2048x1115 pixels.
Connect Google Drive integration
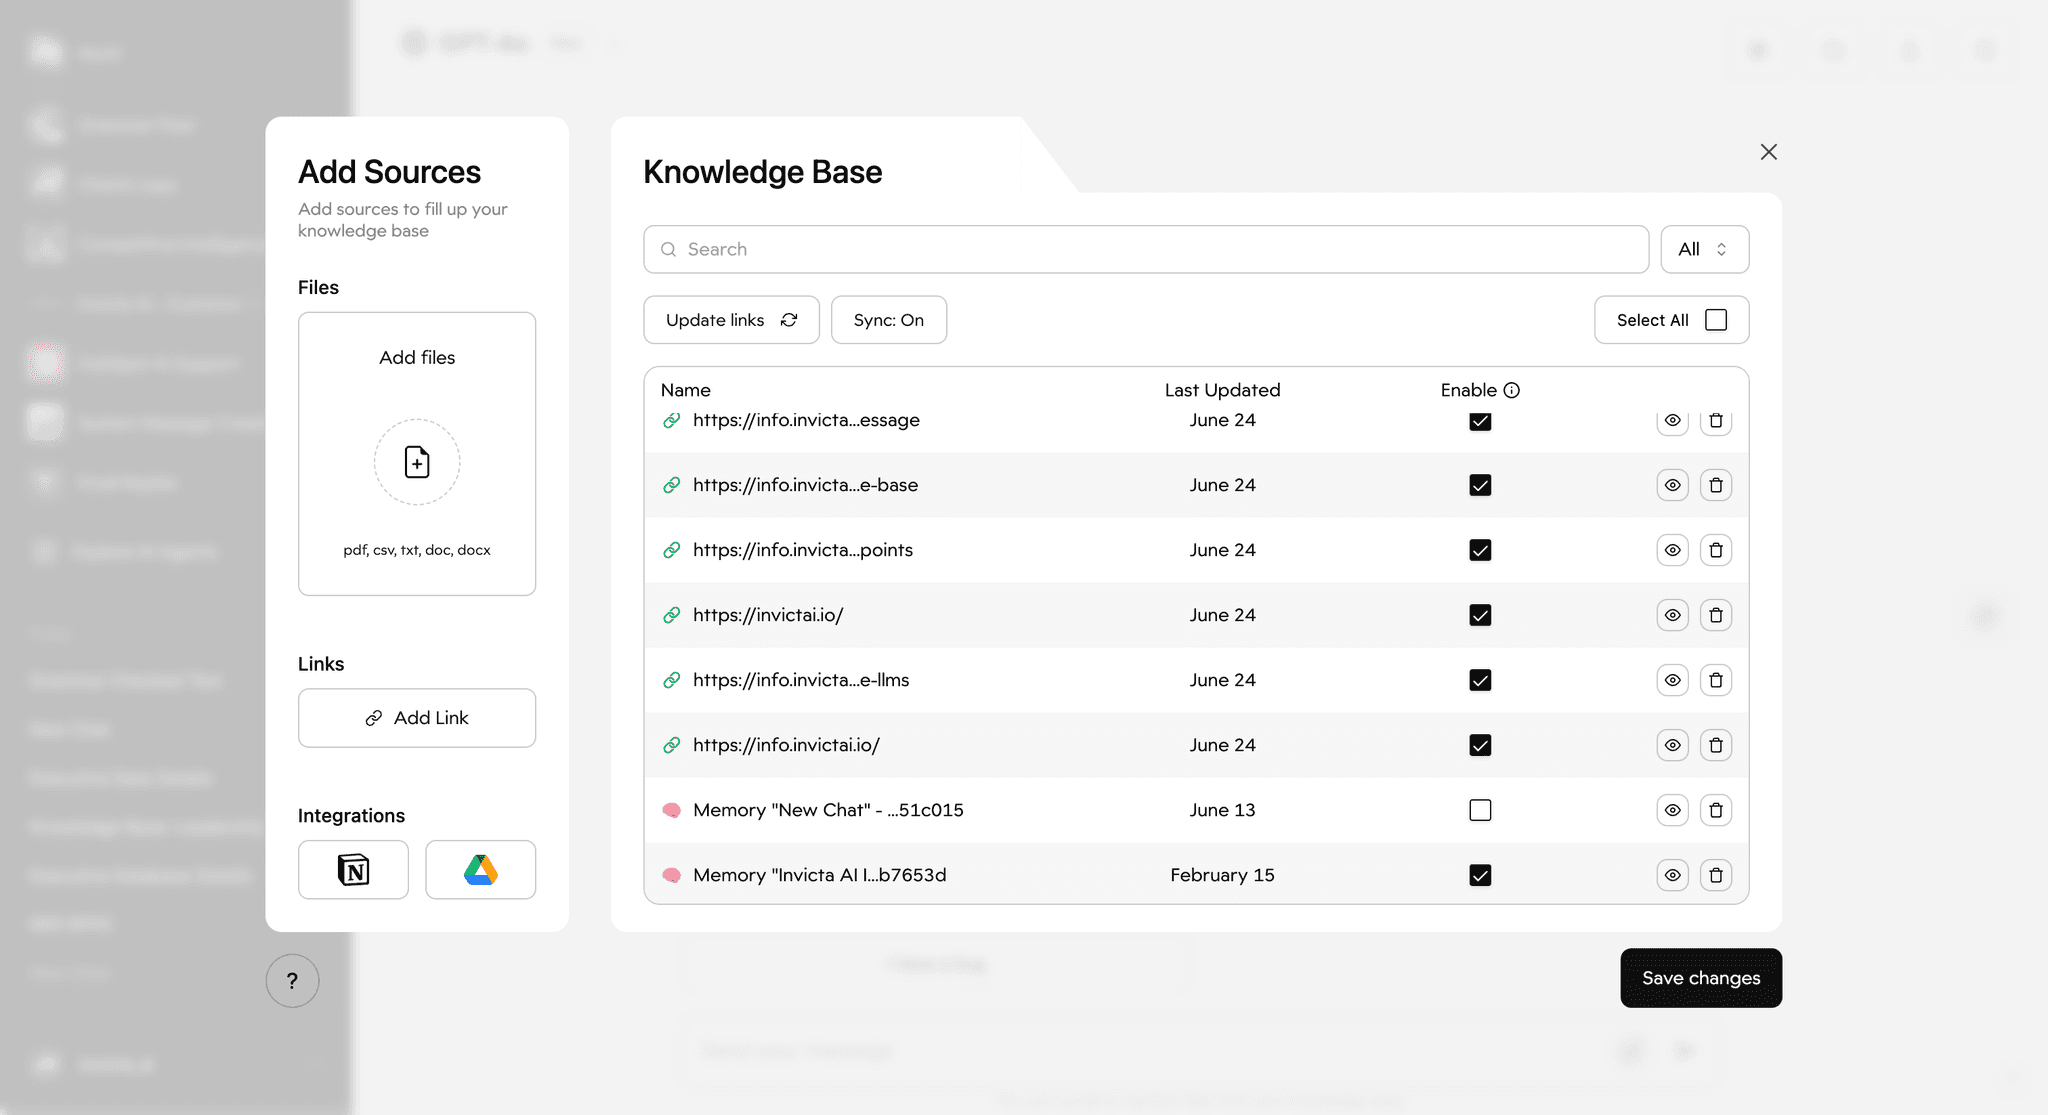pyautogui.click(x=480, y=869)
